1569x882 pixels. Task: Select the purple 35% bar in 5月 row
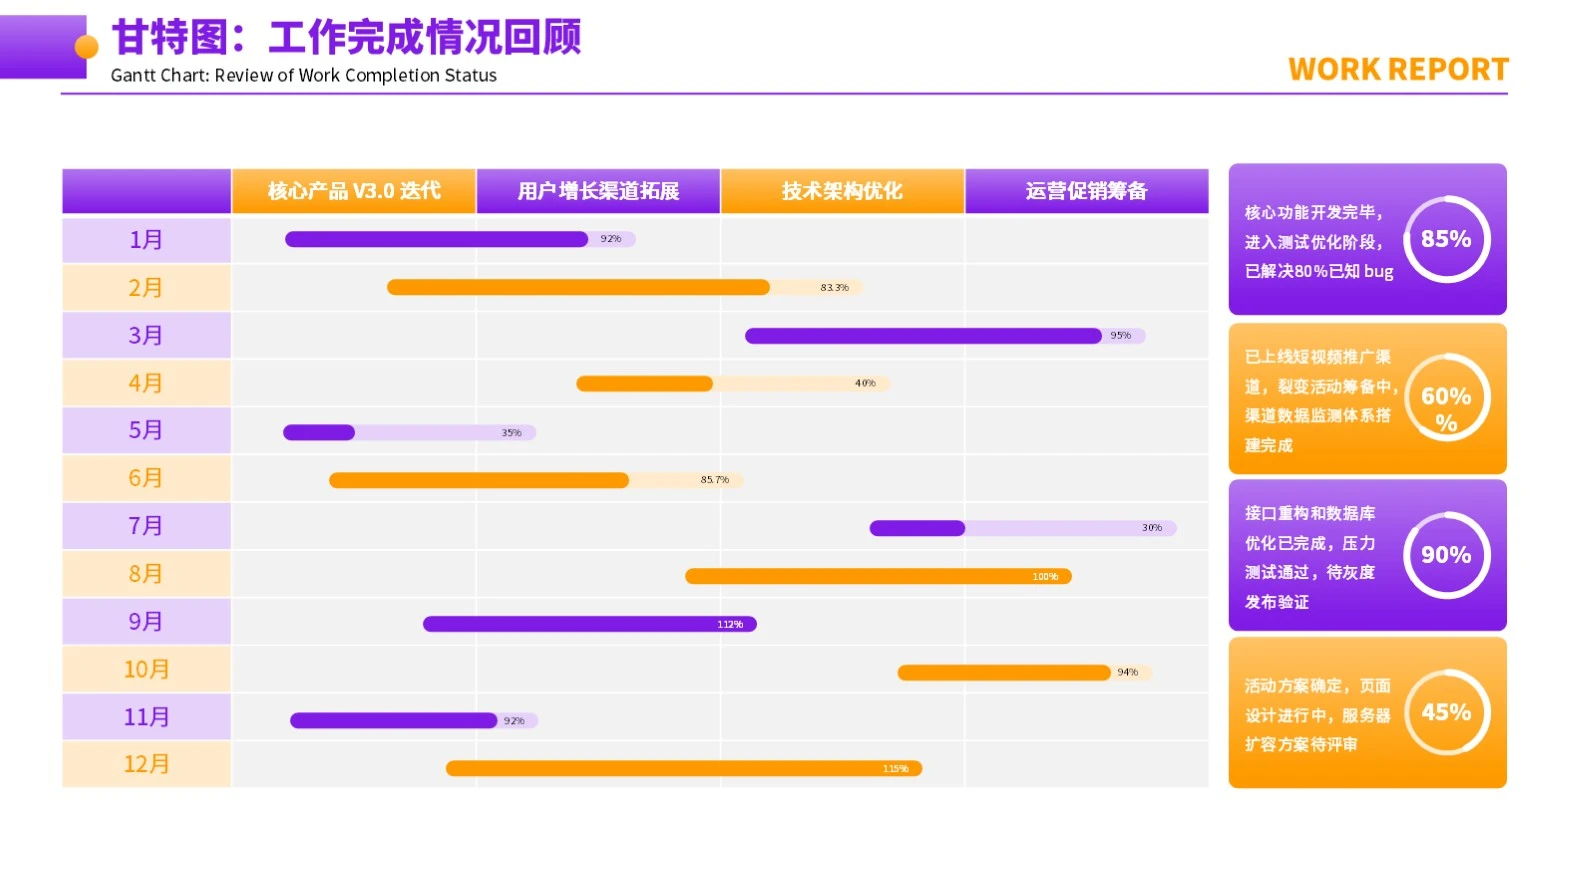click(319, 432)
